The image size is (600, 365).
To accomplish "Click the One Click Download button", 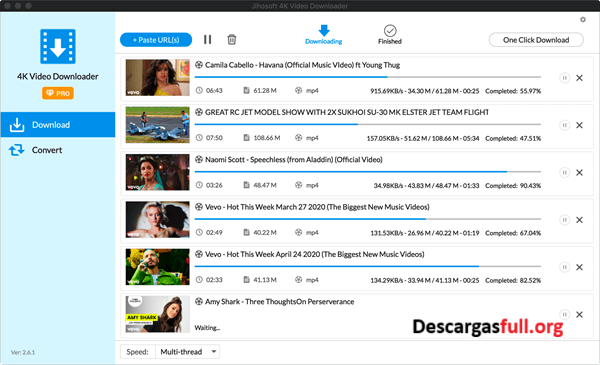I will pos(536,40).
